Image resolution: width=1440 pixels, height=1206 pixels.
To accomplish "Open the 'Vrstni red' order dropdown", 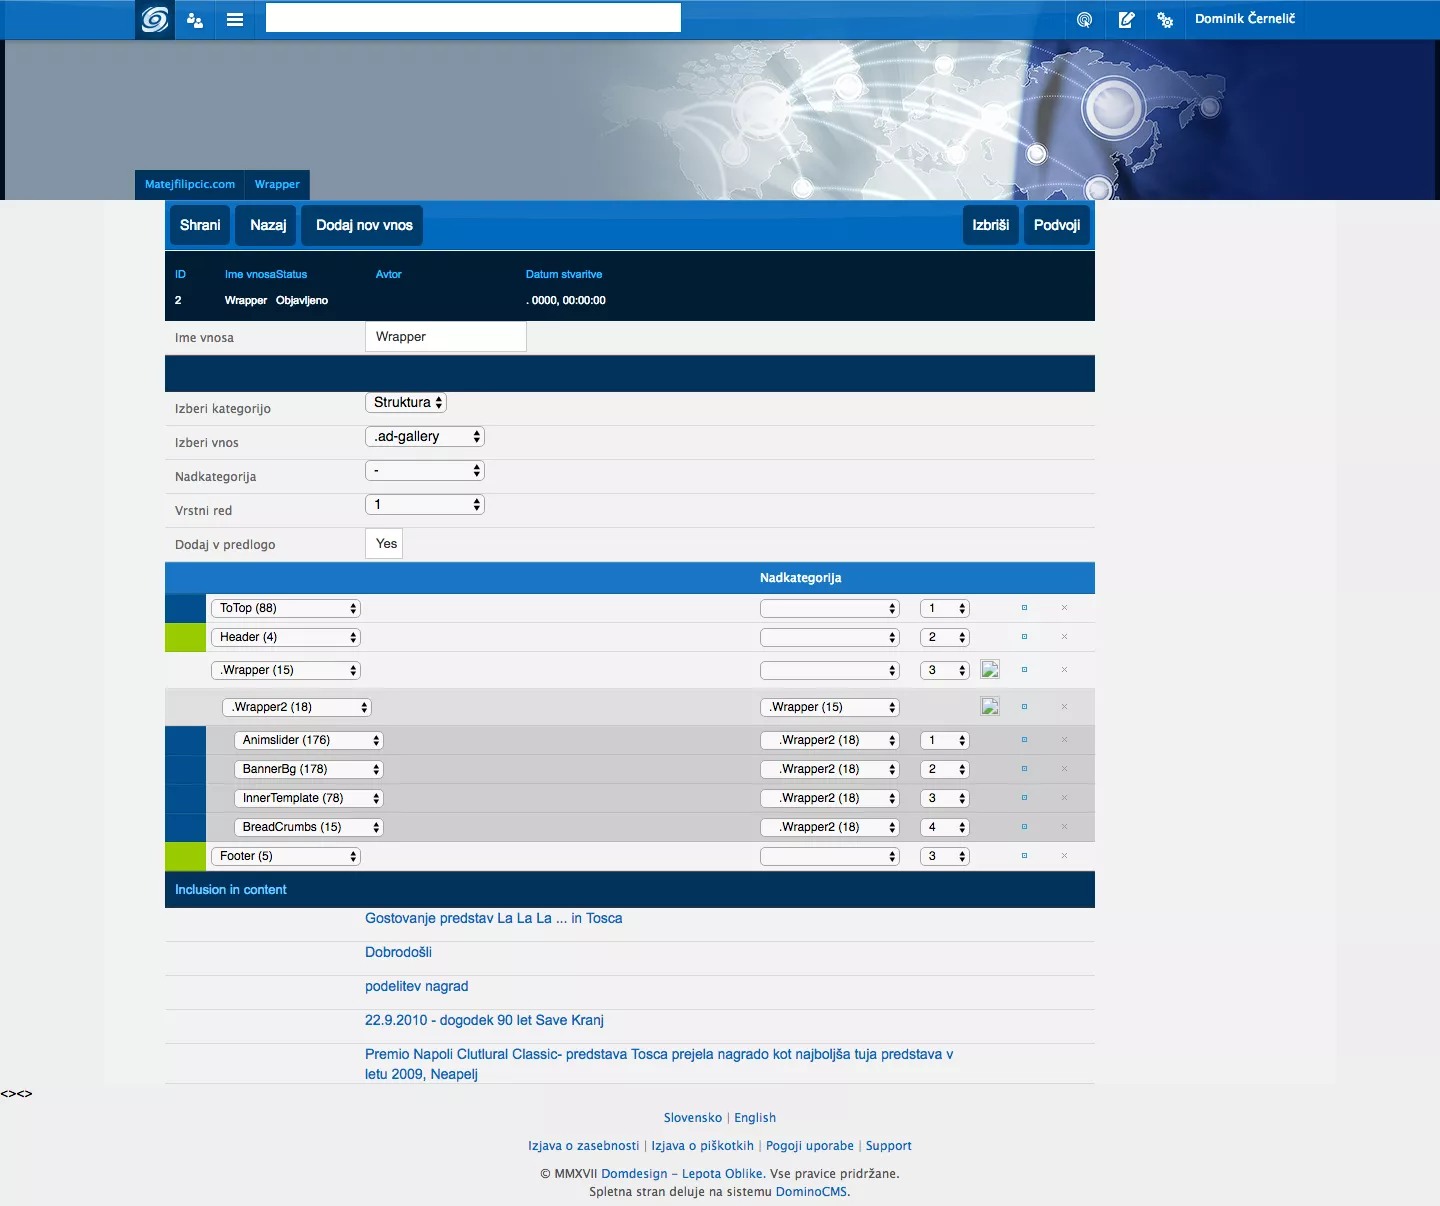I will point(425,505).
